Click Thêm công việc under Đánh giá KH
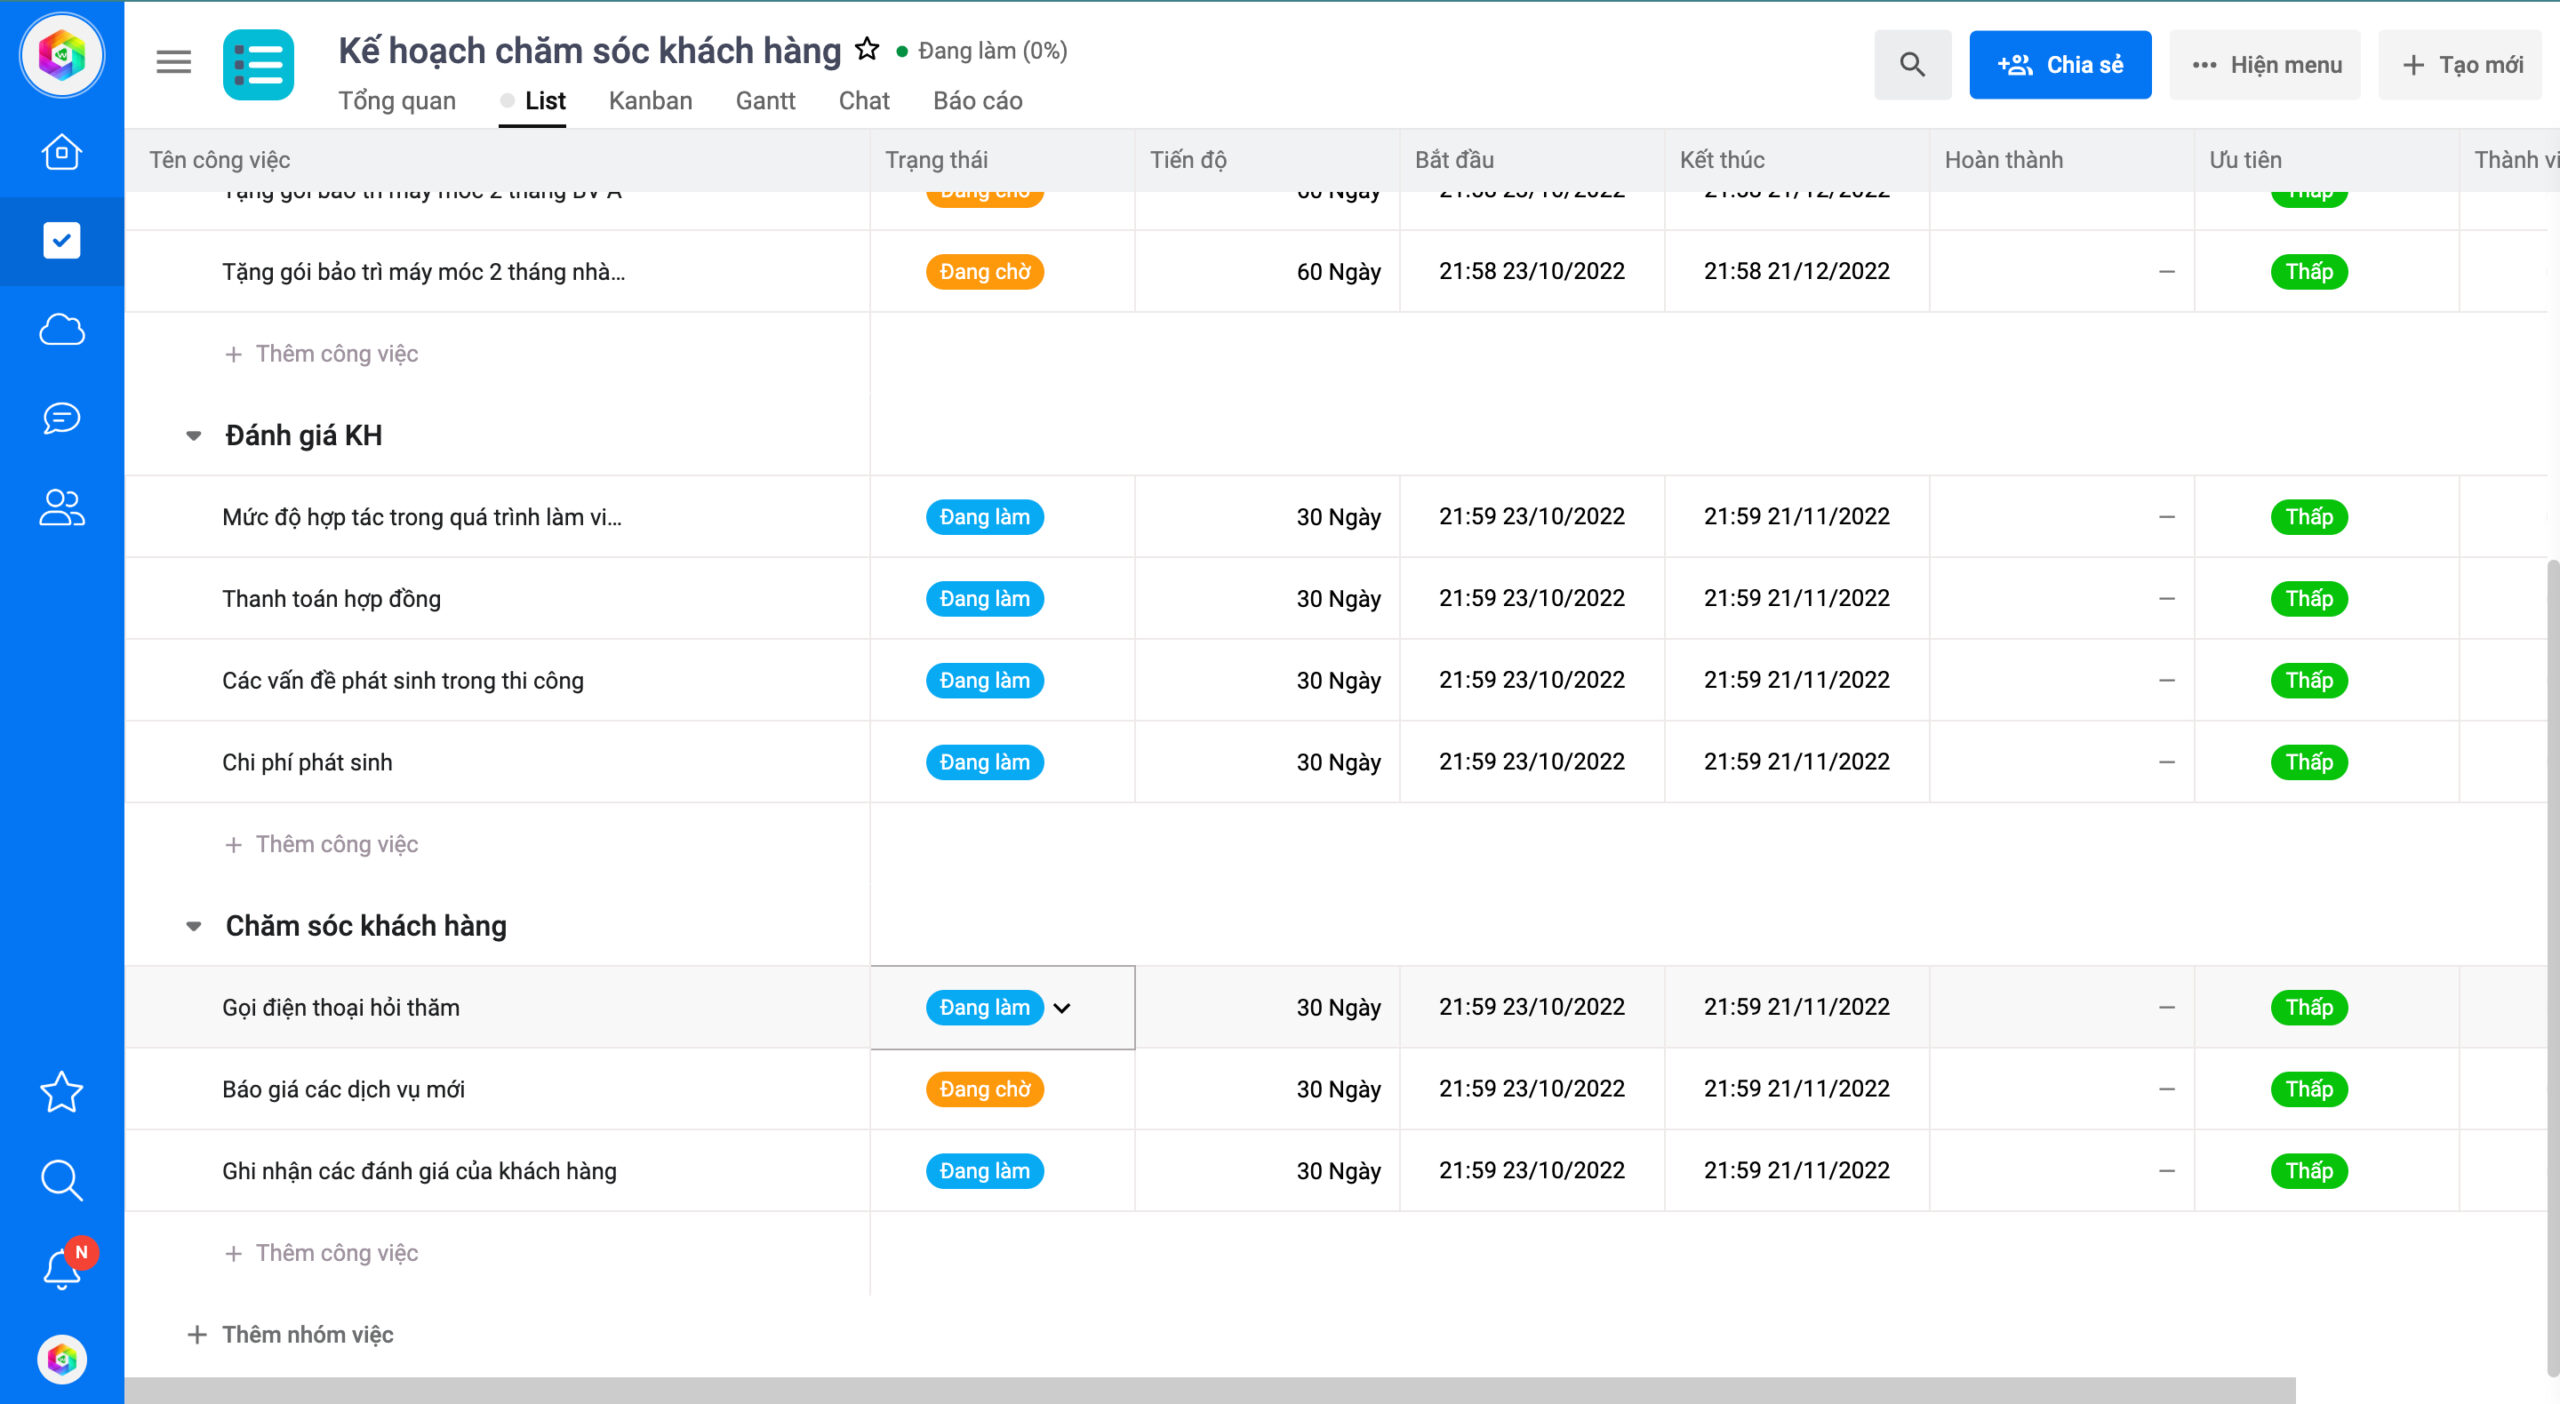The image size is (2560, 1404). [x=322, y=844]
